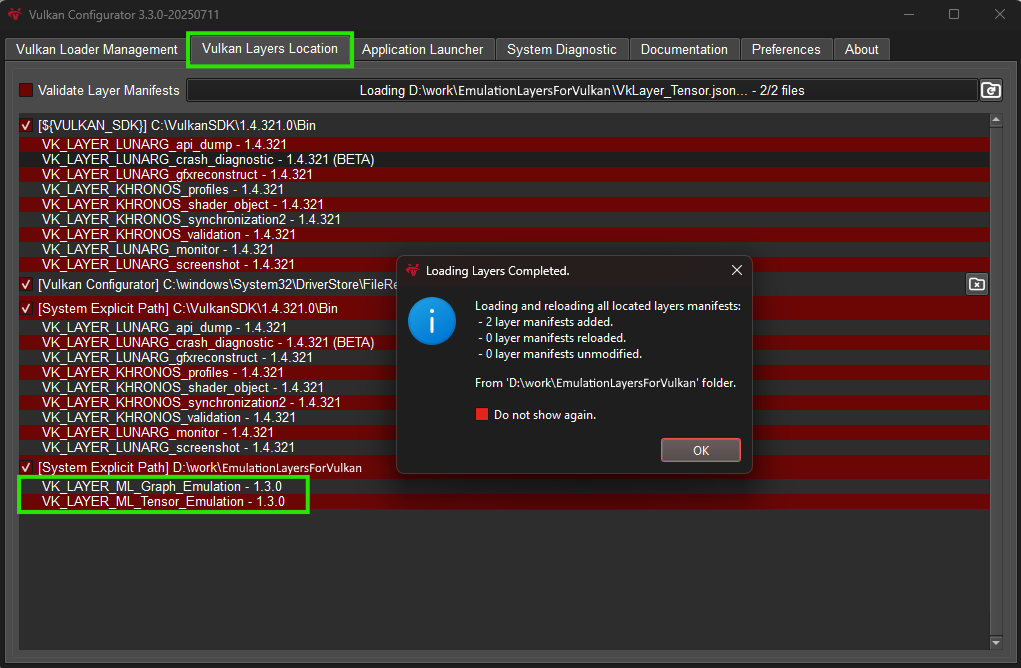Click the blue info icon in the dialog

click(432, 322)
